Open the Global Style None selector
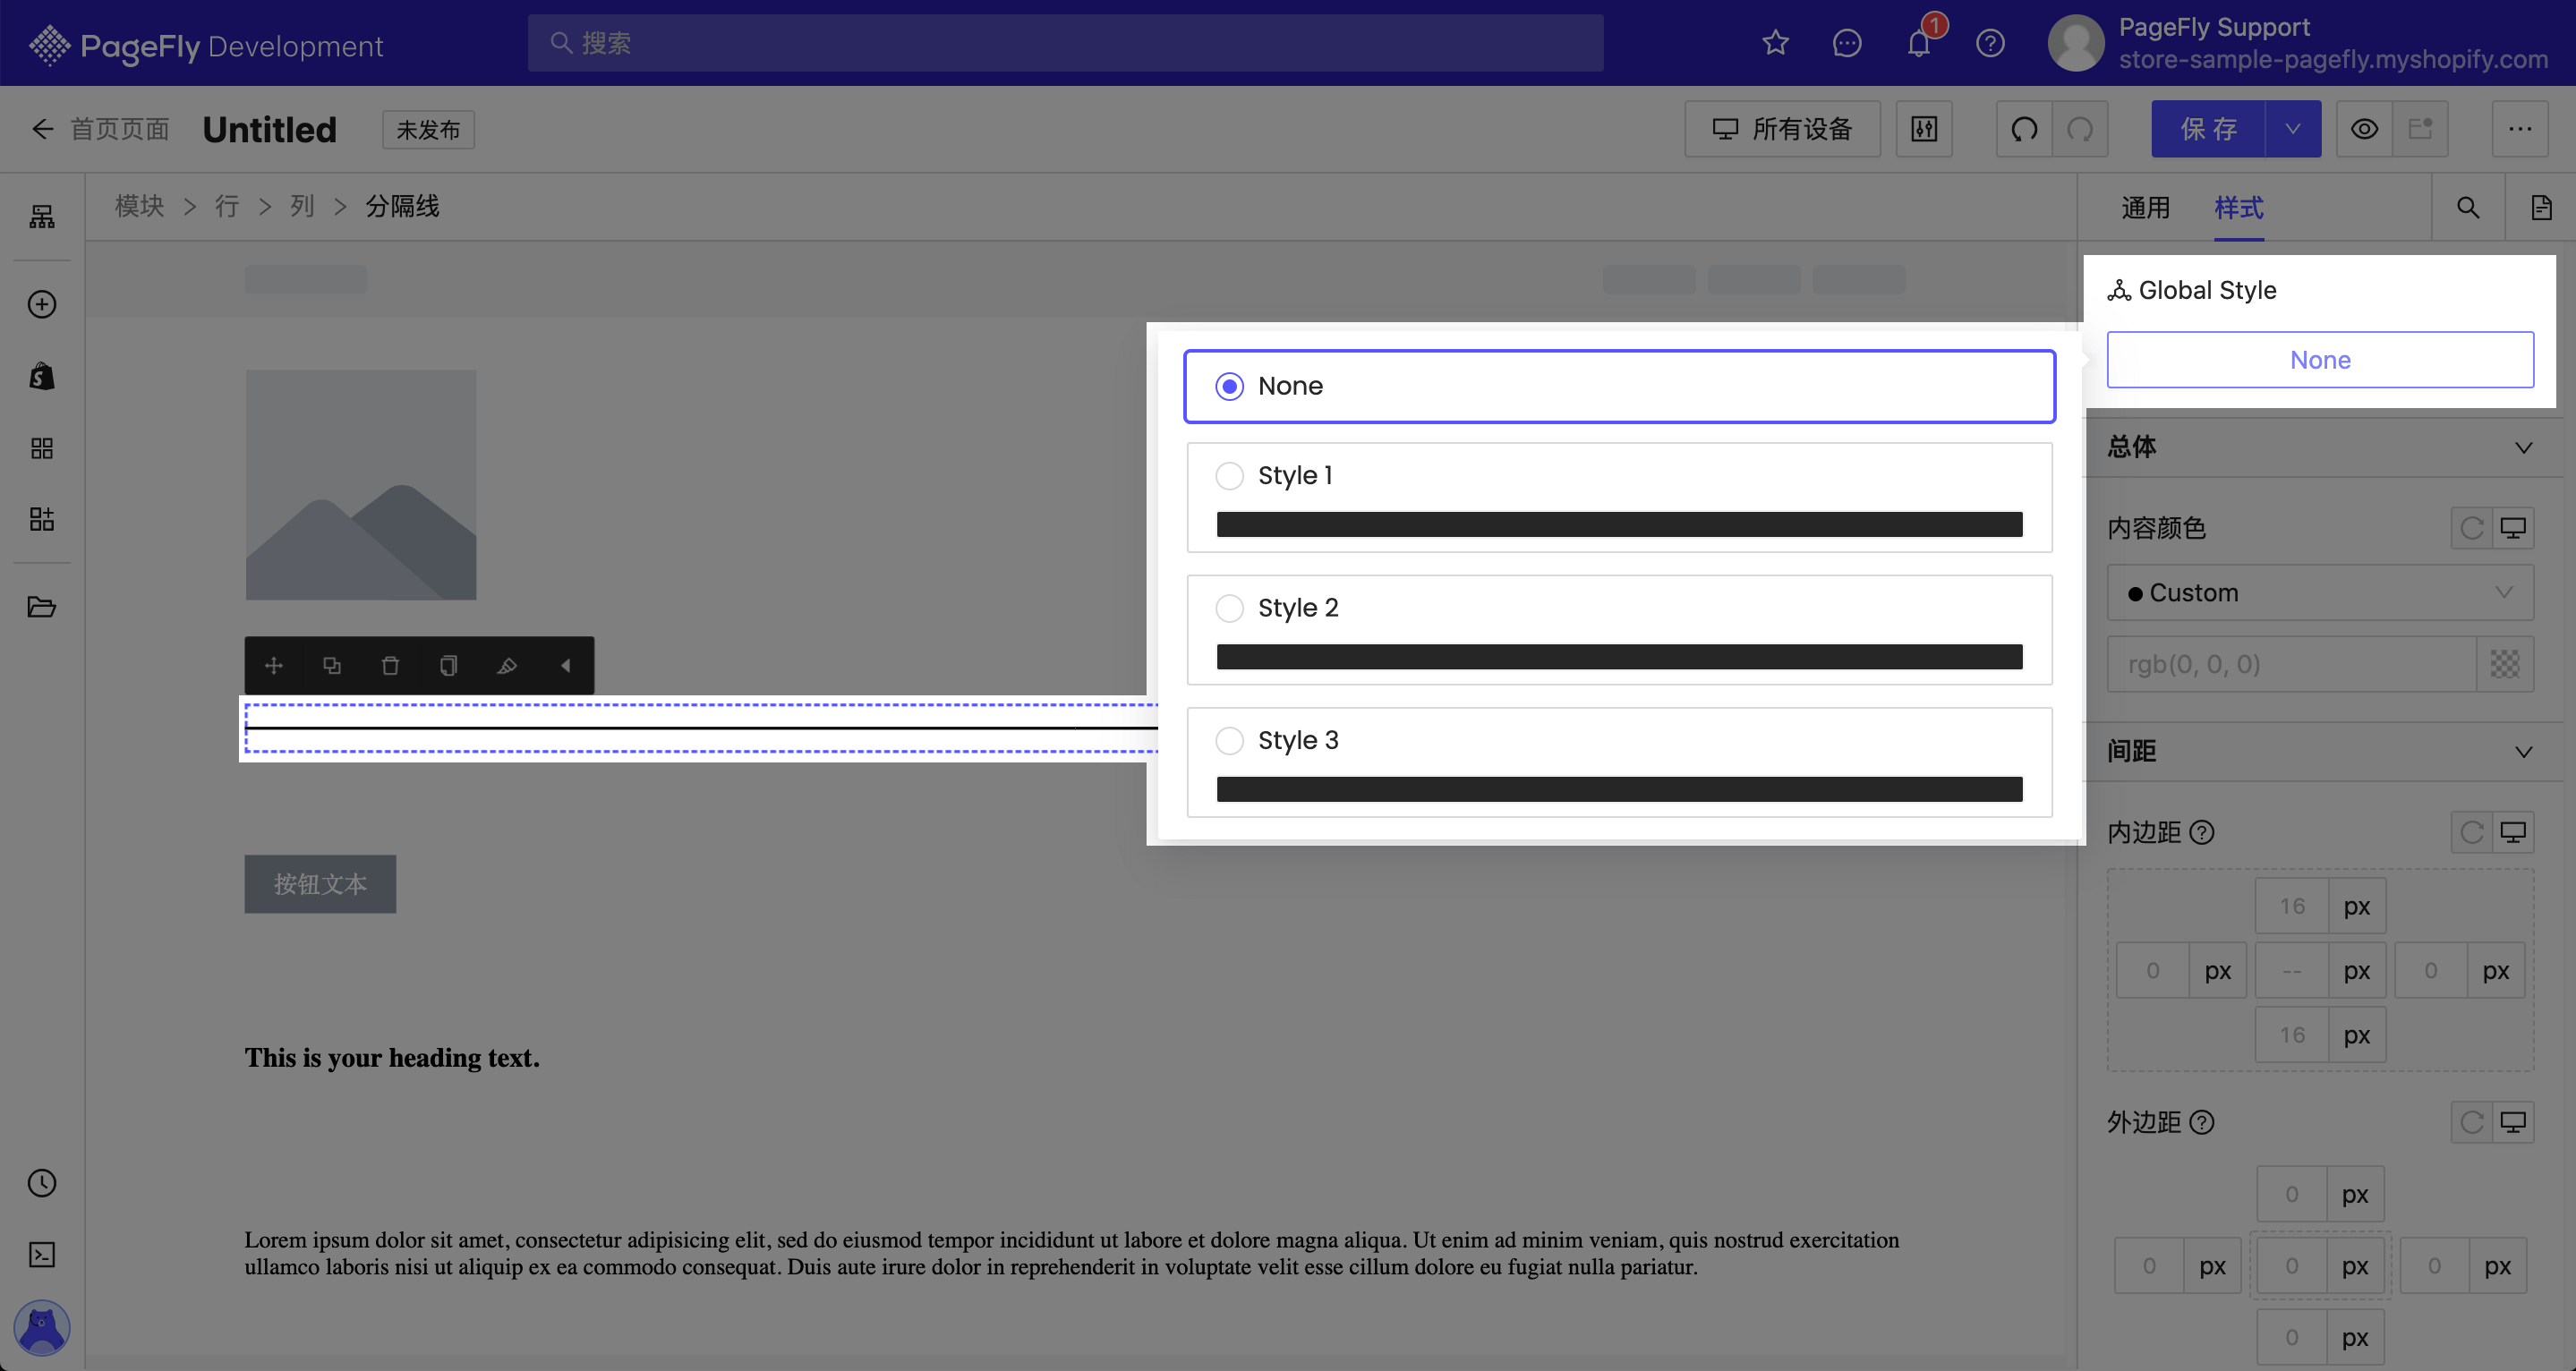This screenshot has height=1371, width=2576. pos(2320,360)
